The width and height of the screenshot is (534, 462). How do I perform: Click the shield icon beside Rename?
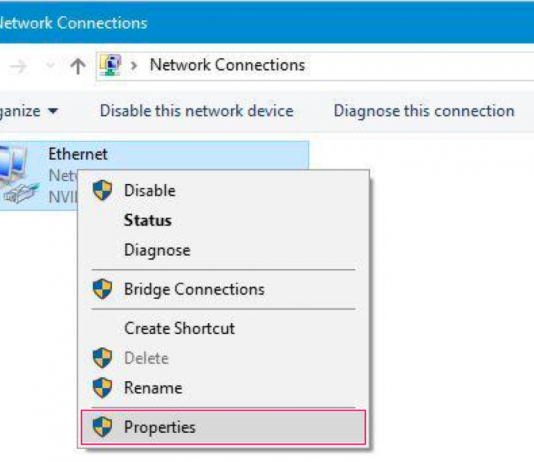click(x=102, y=387)
